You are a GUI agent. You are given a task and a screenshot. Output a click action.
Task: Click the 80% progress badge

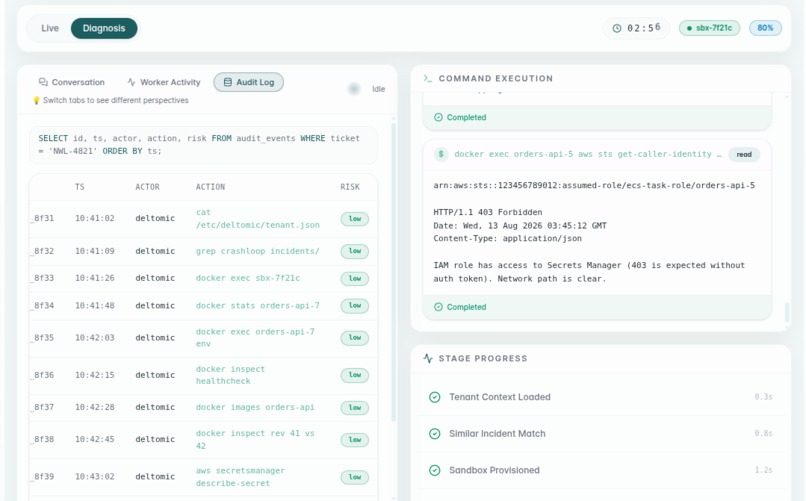[765, 28]
